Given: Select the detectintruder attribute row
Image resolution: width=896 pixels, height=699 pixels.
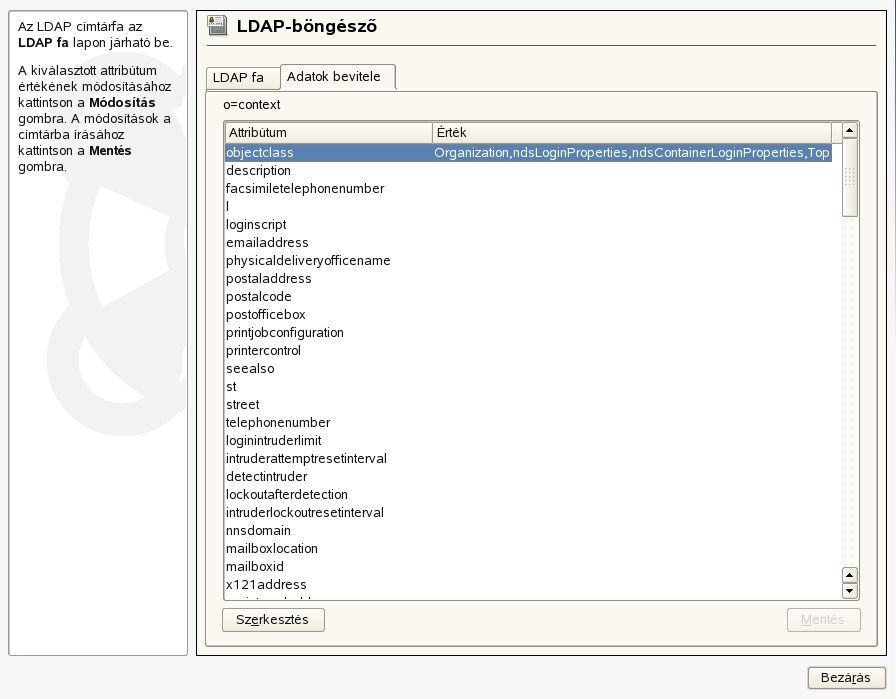Looking at the screenshot, I should pos(528,477).
